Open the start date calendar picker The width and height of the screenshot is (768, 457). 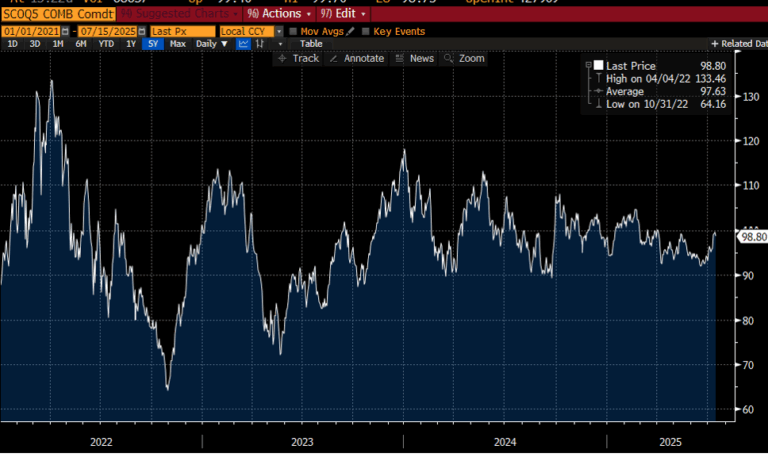[63, 31]
